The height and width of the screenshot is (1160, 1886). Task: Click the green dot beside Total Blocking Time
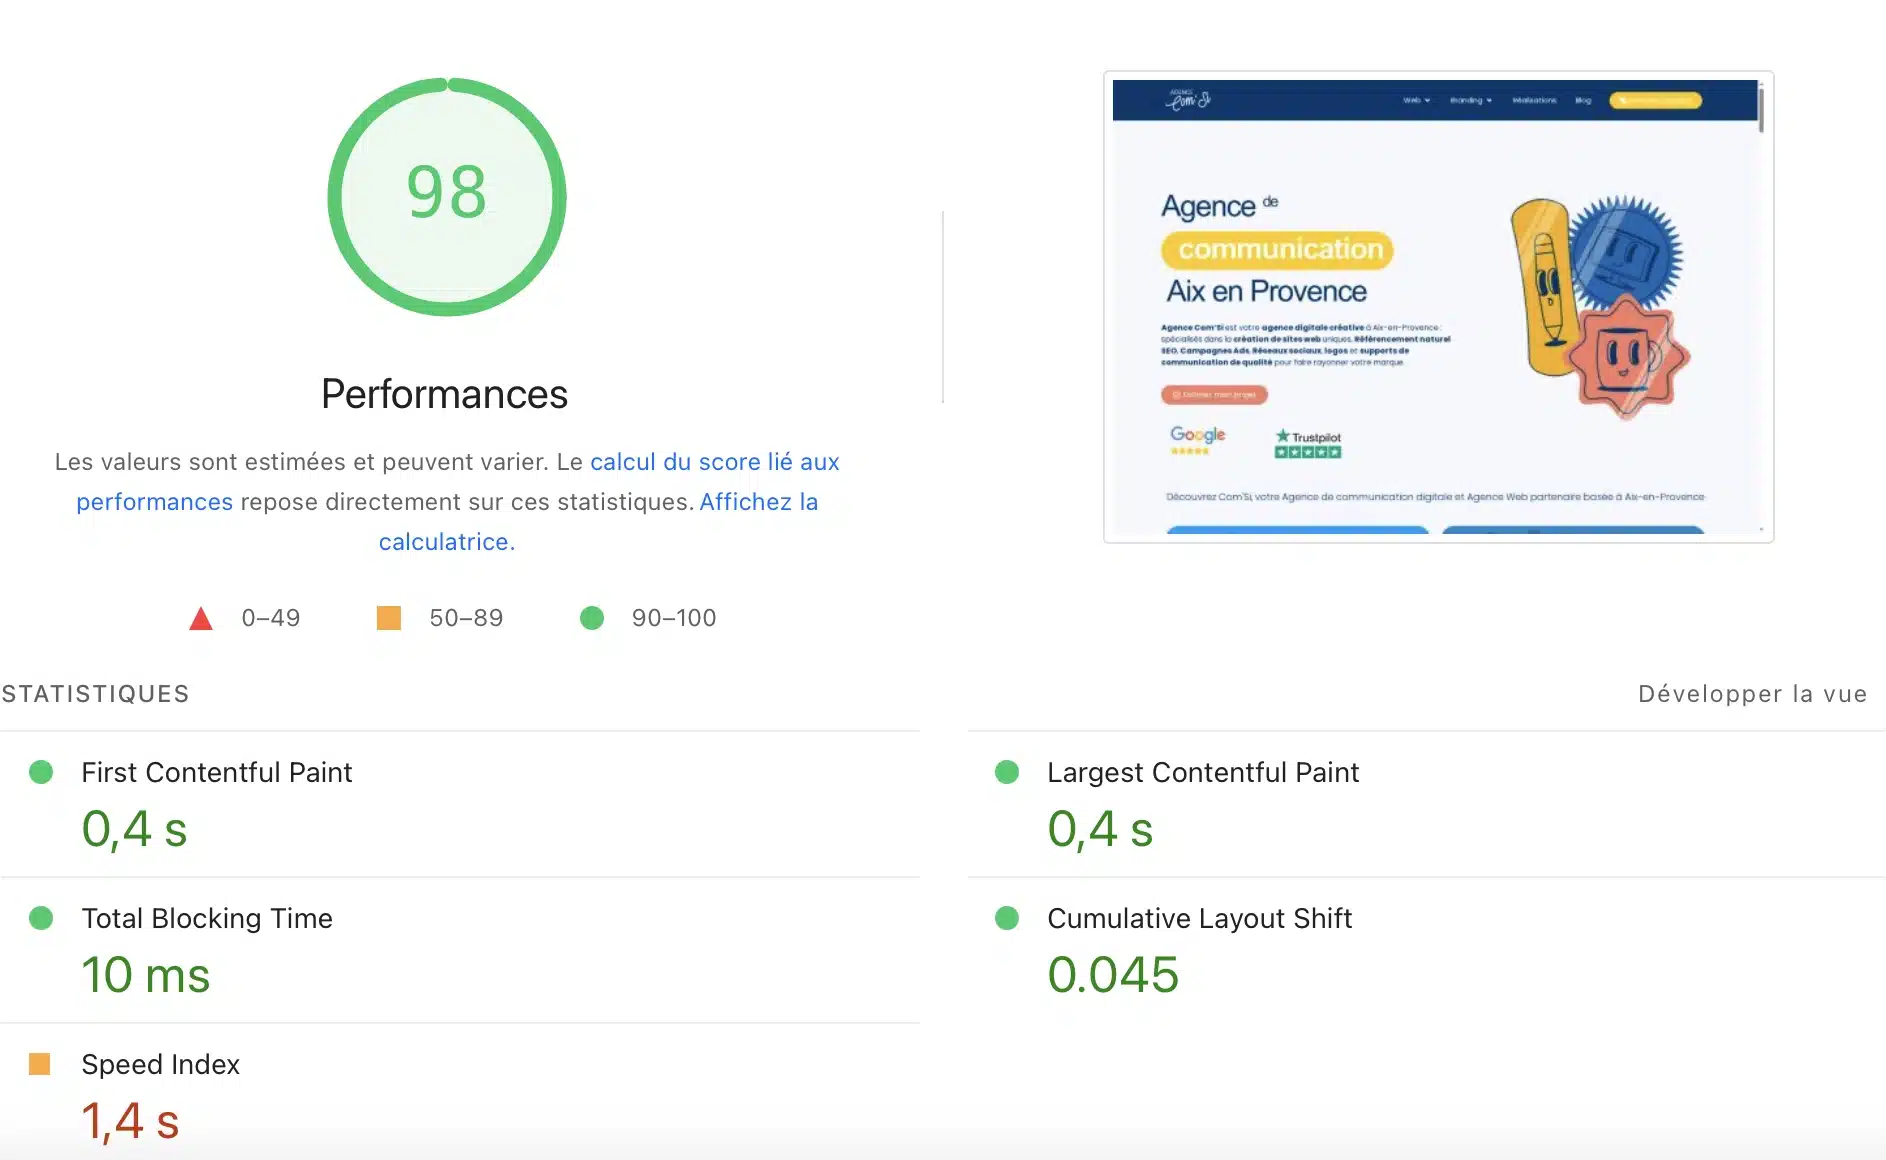pos(42,917)
